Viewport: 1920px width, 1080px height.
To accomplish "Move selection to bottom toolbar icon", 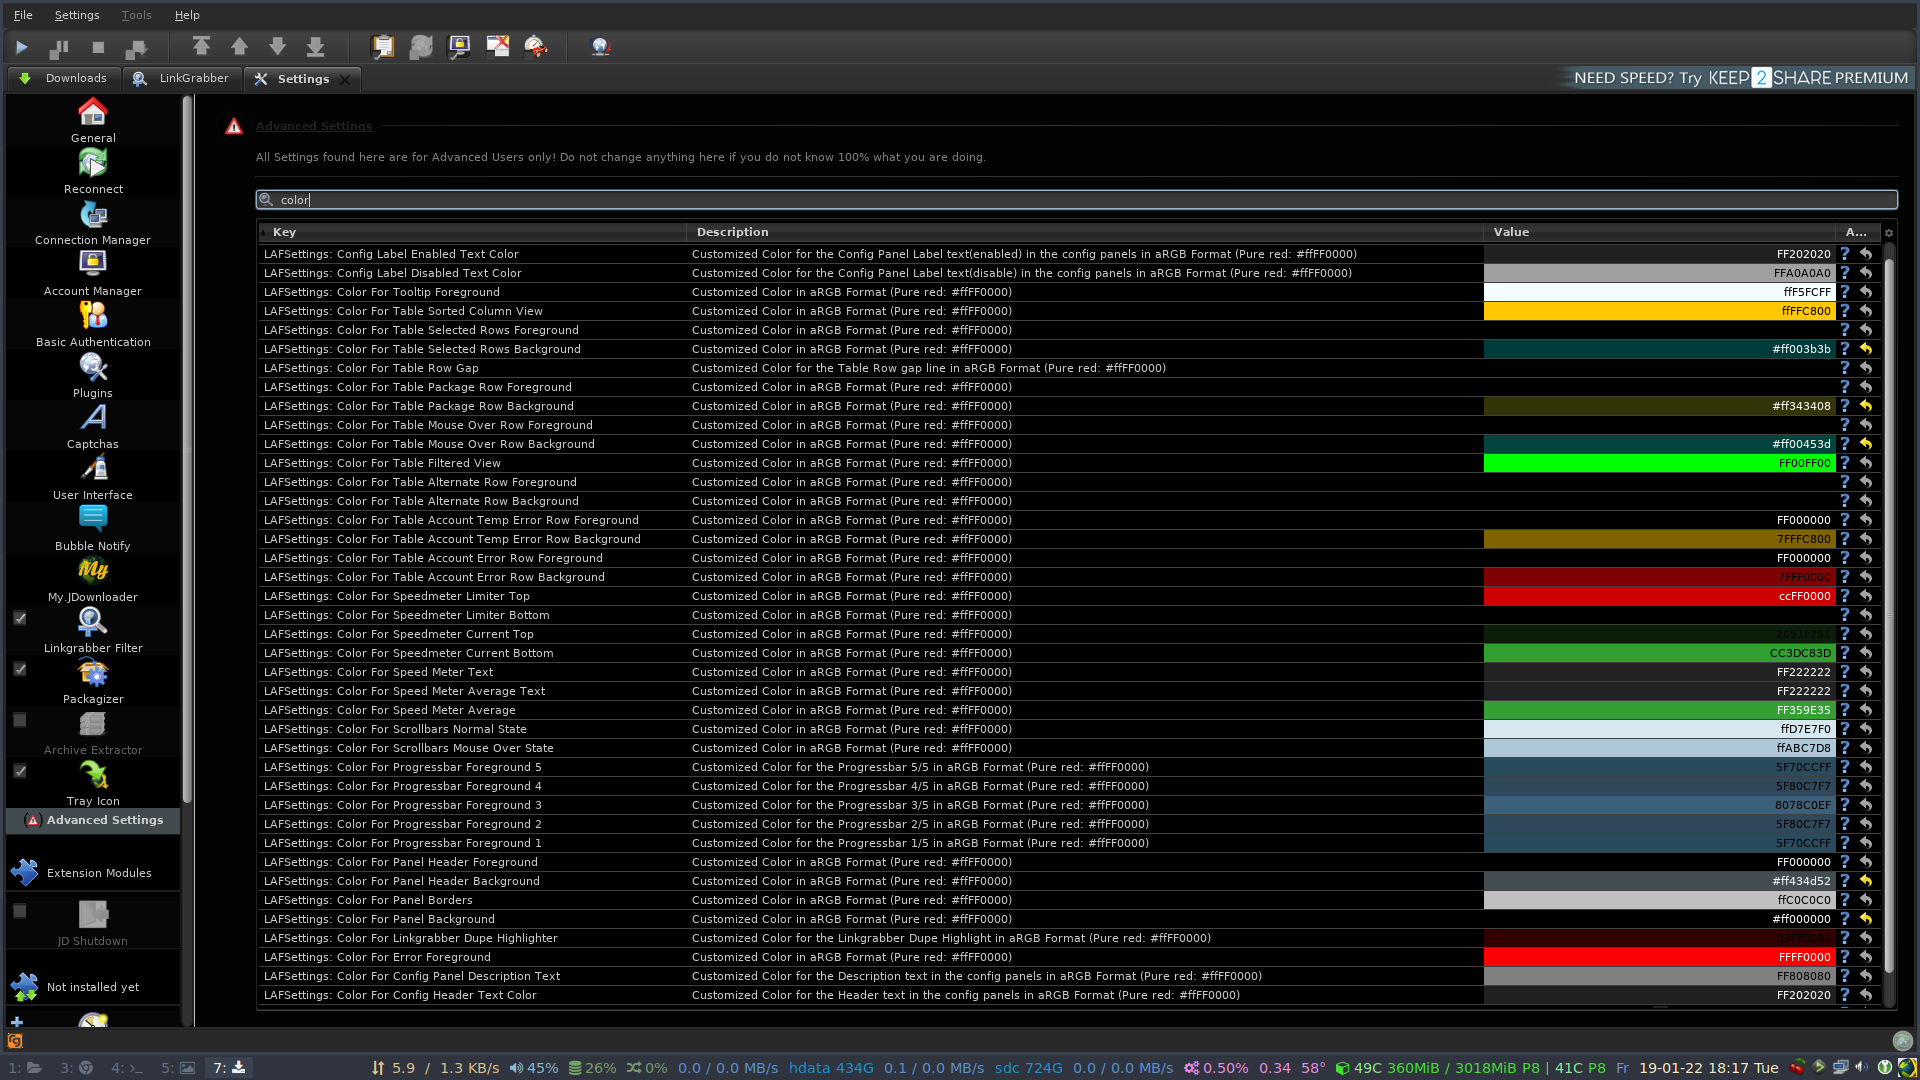I will [x=315, y=46].
